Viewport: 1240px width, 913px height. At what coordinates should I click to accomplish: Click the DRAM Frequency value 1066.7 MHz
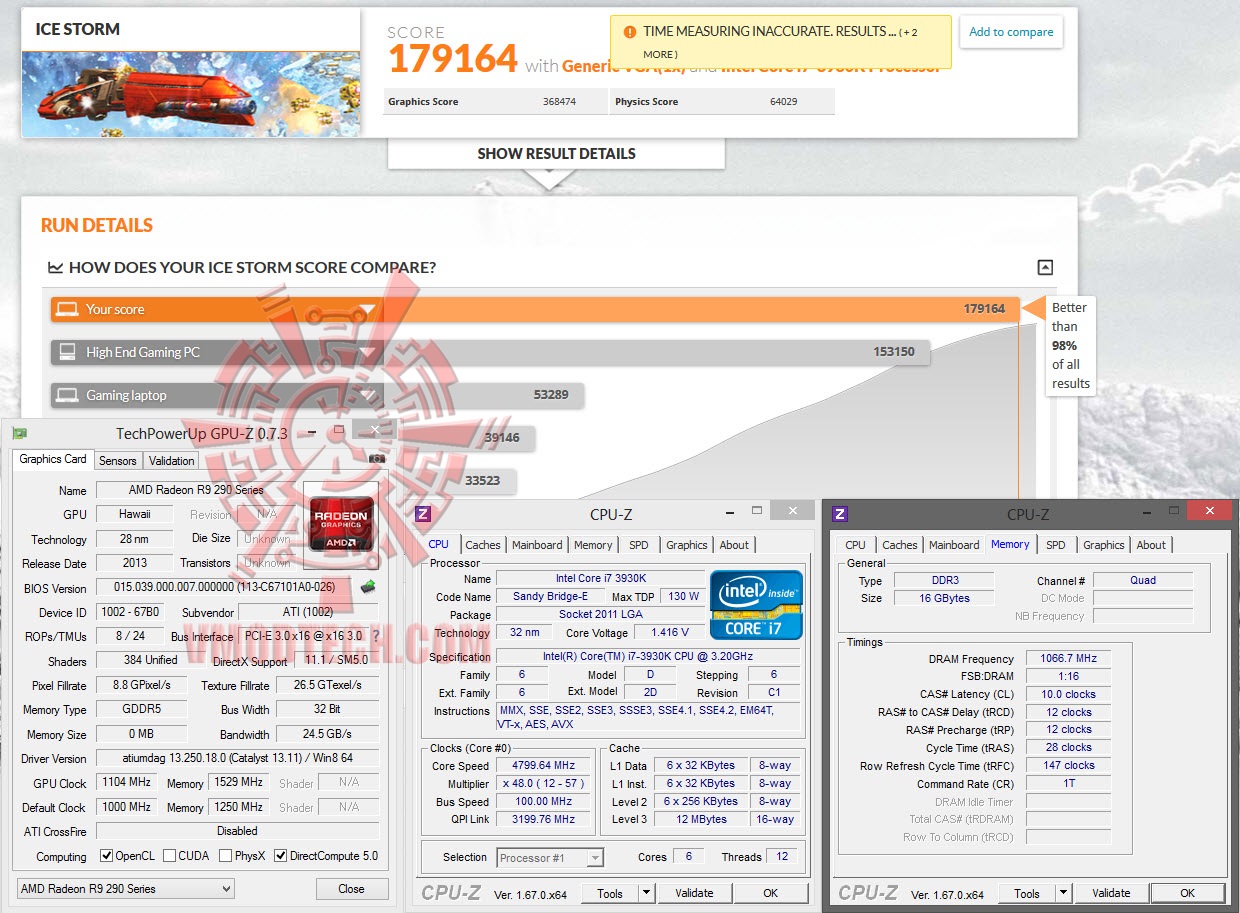pos(1068,659)
